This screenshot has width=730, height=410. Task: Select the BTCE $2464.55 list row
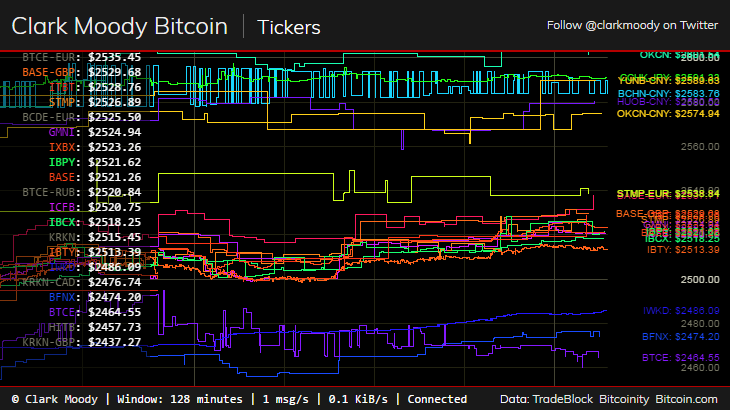(x=95, y=312)
